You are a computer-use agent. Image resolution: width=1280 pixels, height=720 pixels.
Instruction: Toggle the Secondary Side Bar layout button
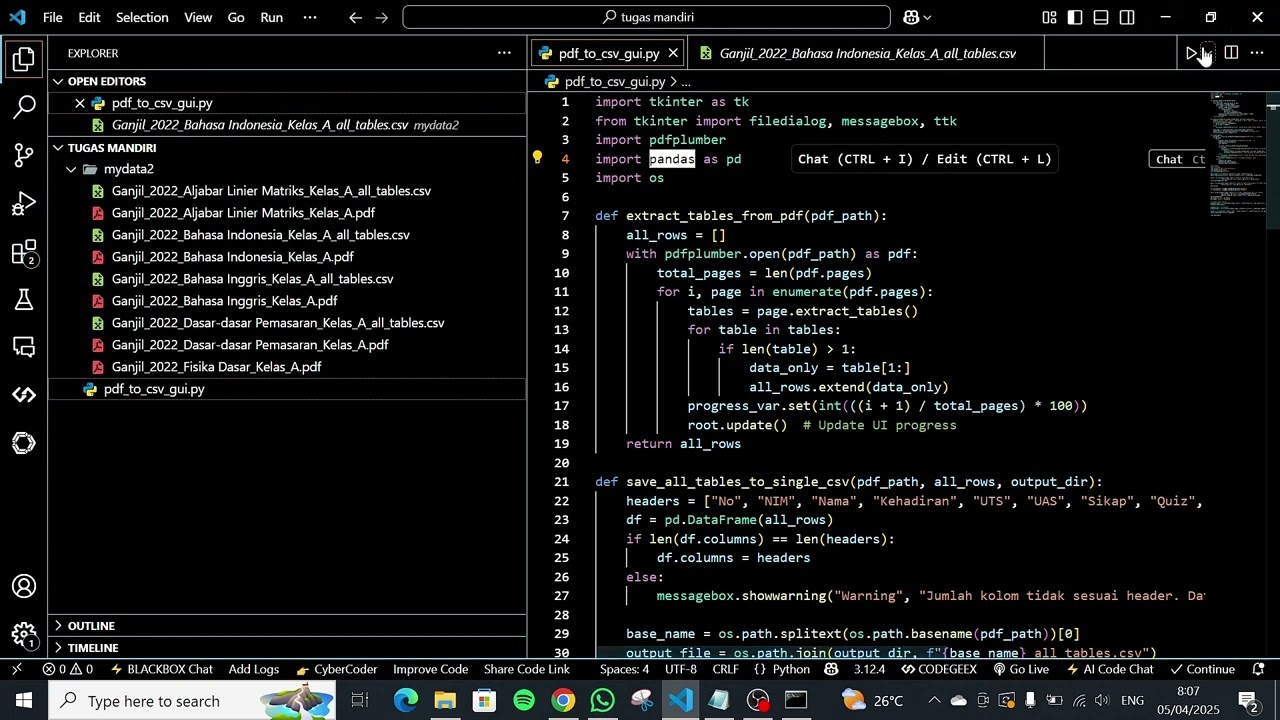(x=1127, y=17)
